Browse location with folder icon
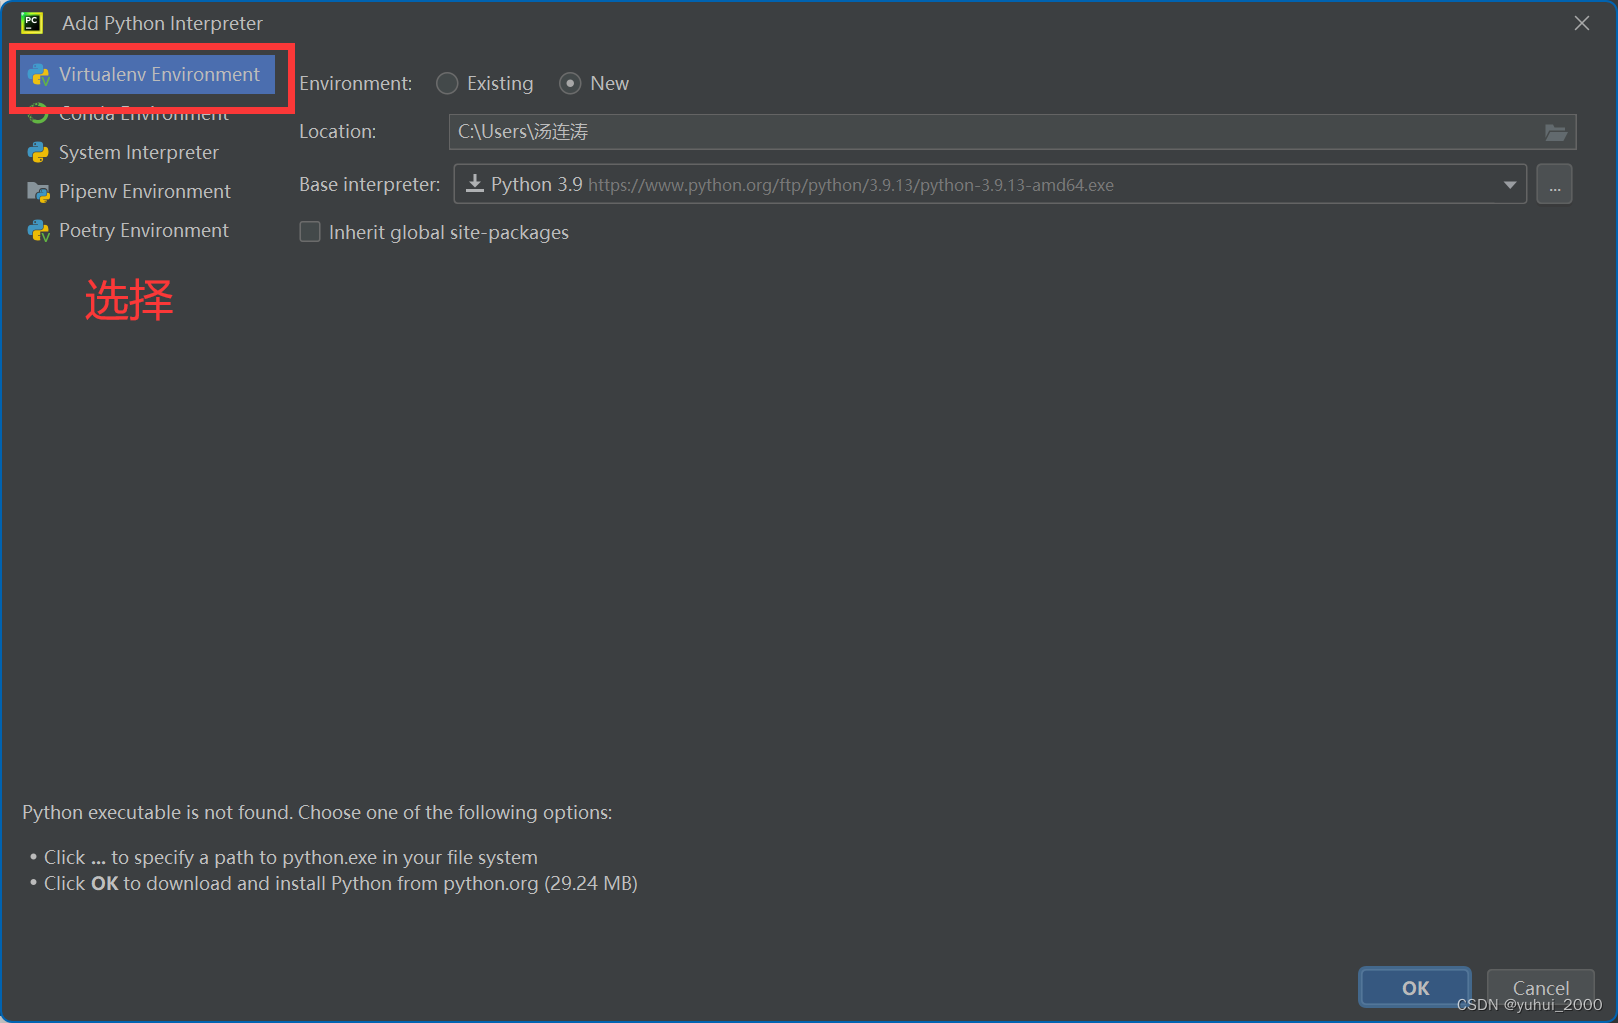1618x1023 pixels. 1556,132
